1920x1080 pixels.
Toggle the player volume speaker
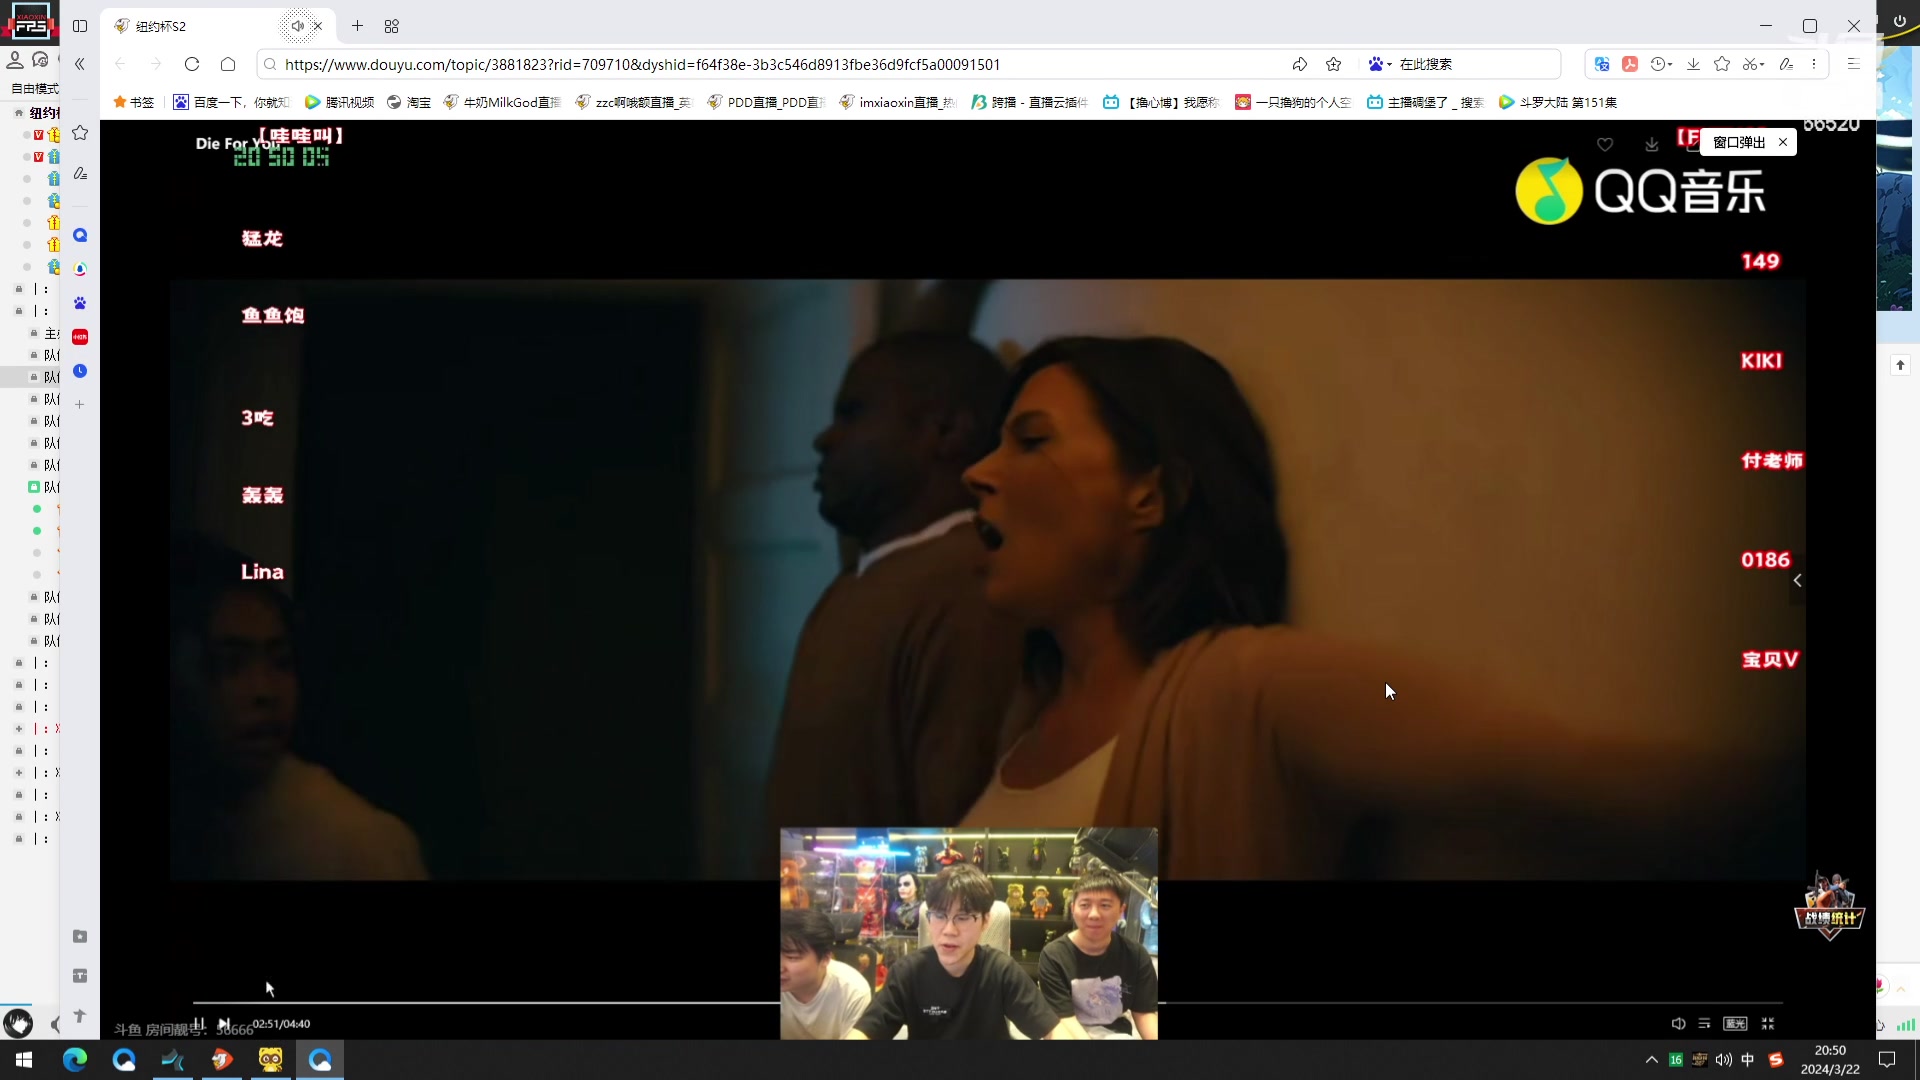click(x=1679, y=1024)
